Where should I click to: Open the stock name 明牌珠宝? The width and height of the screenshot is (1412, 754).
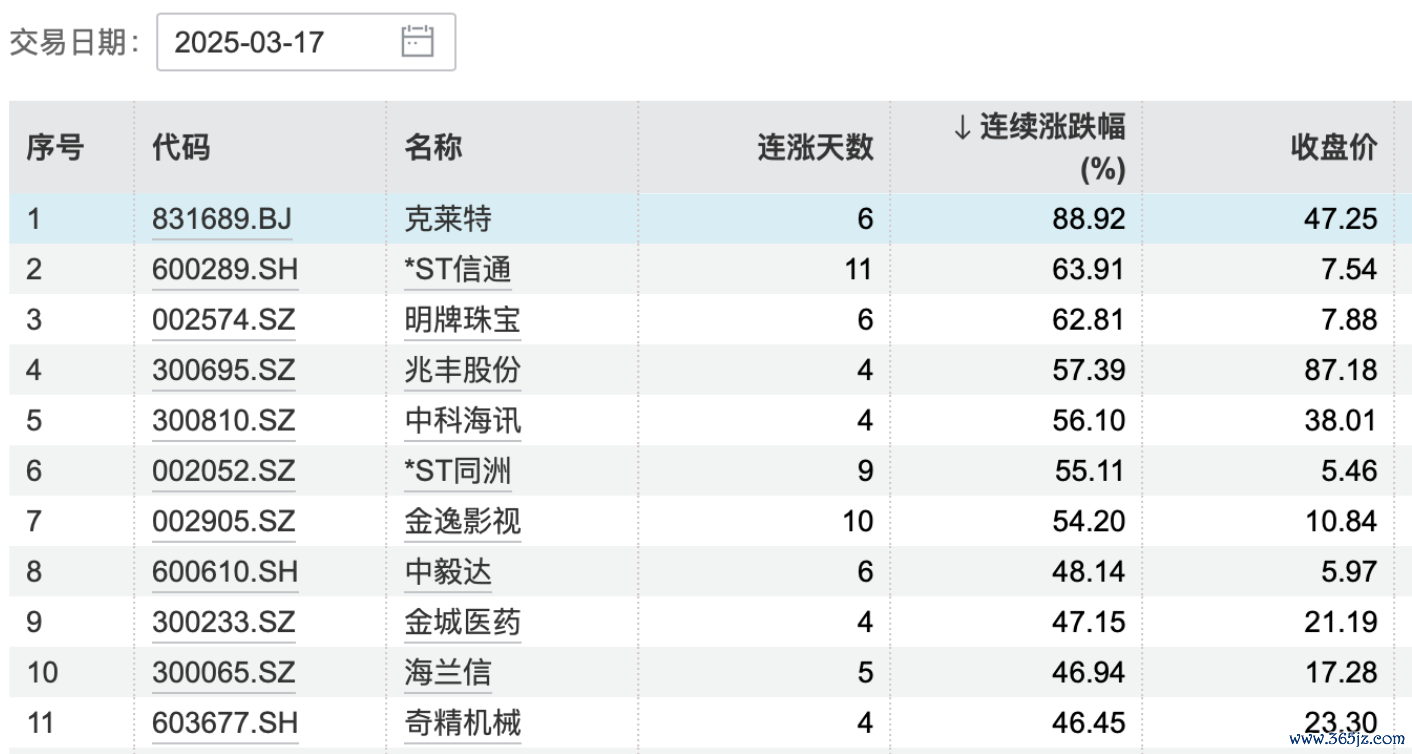(x=462, y=320)
